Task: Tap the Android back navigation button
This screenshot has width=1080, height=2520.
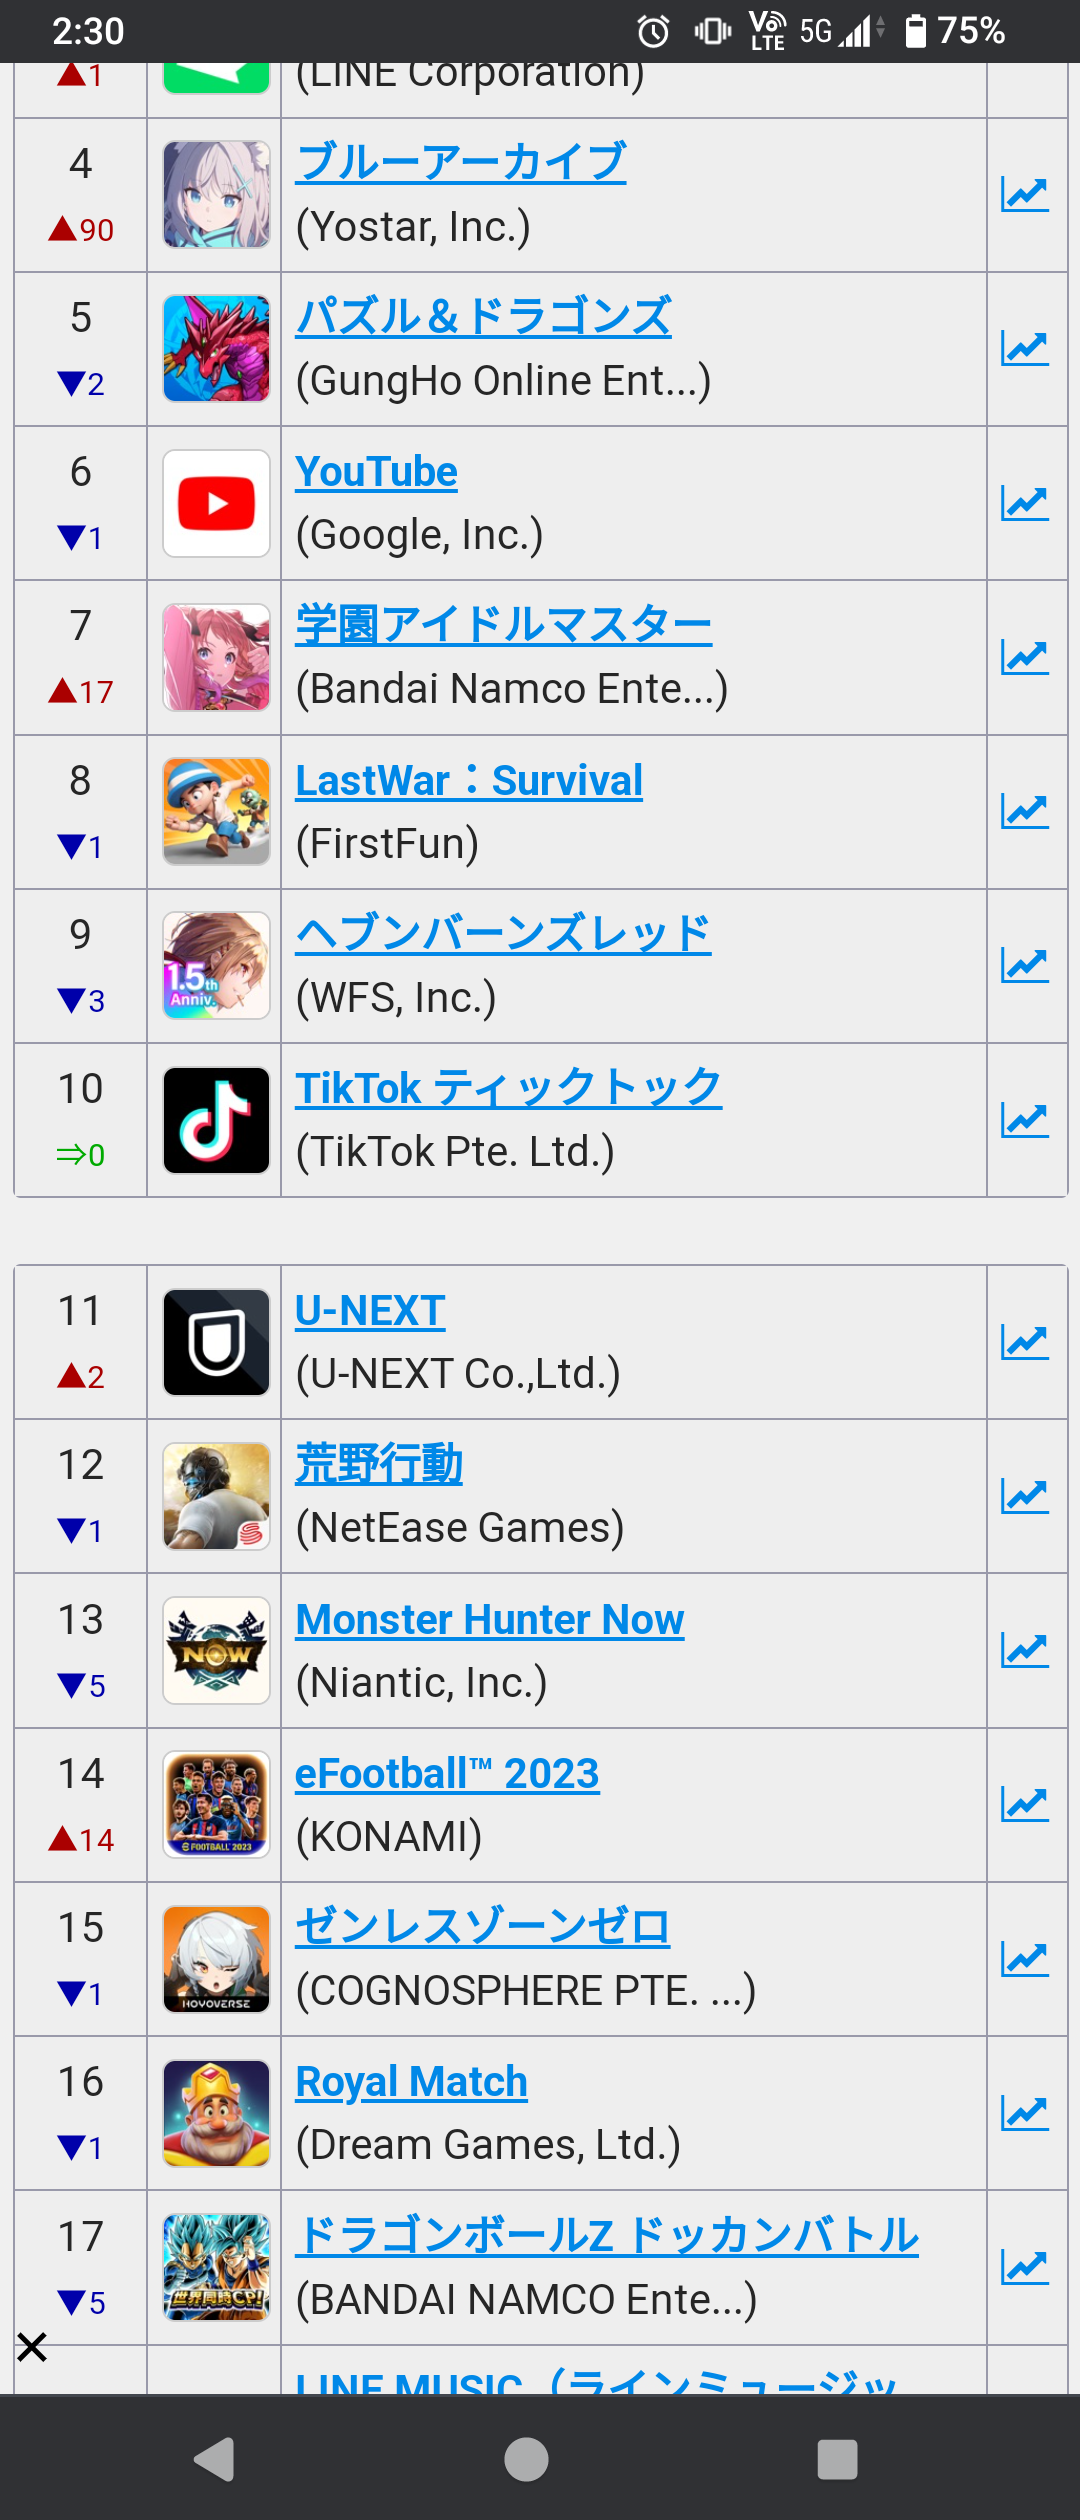Action: coord(215,2459)
